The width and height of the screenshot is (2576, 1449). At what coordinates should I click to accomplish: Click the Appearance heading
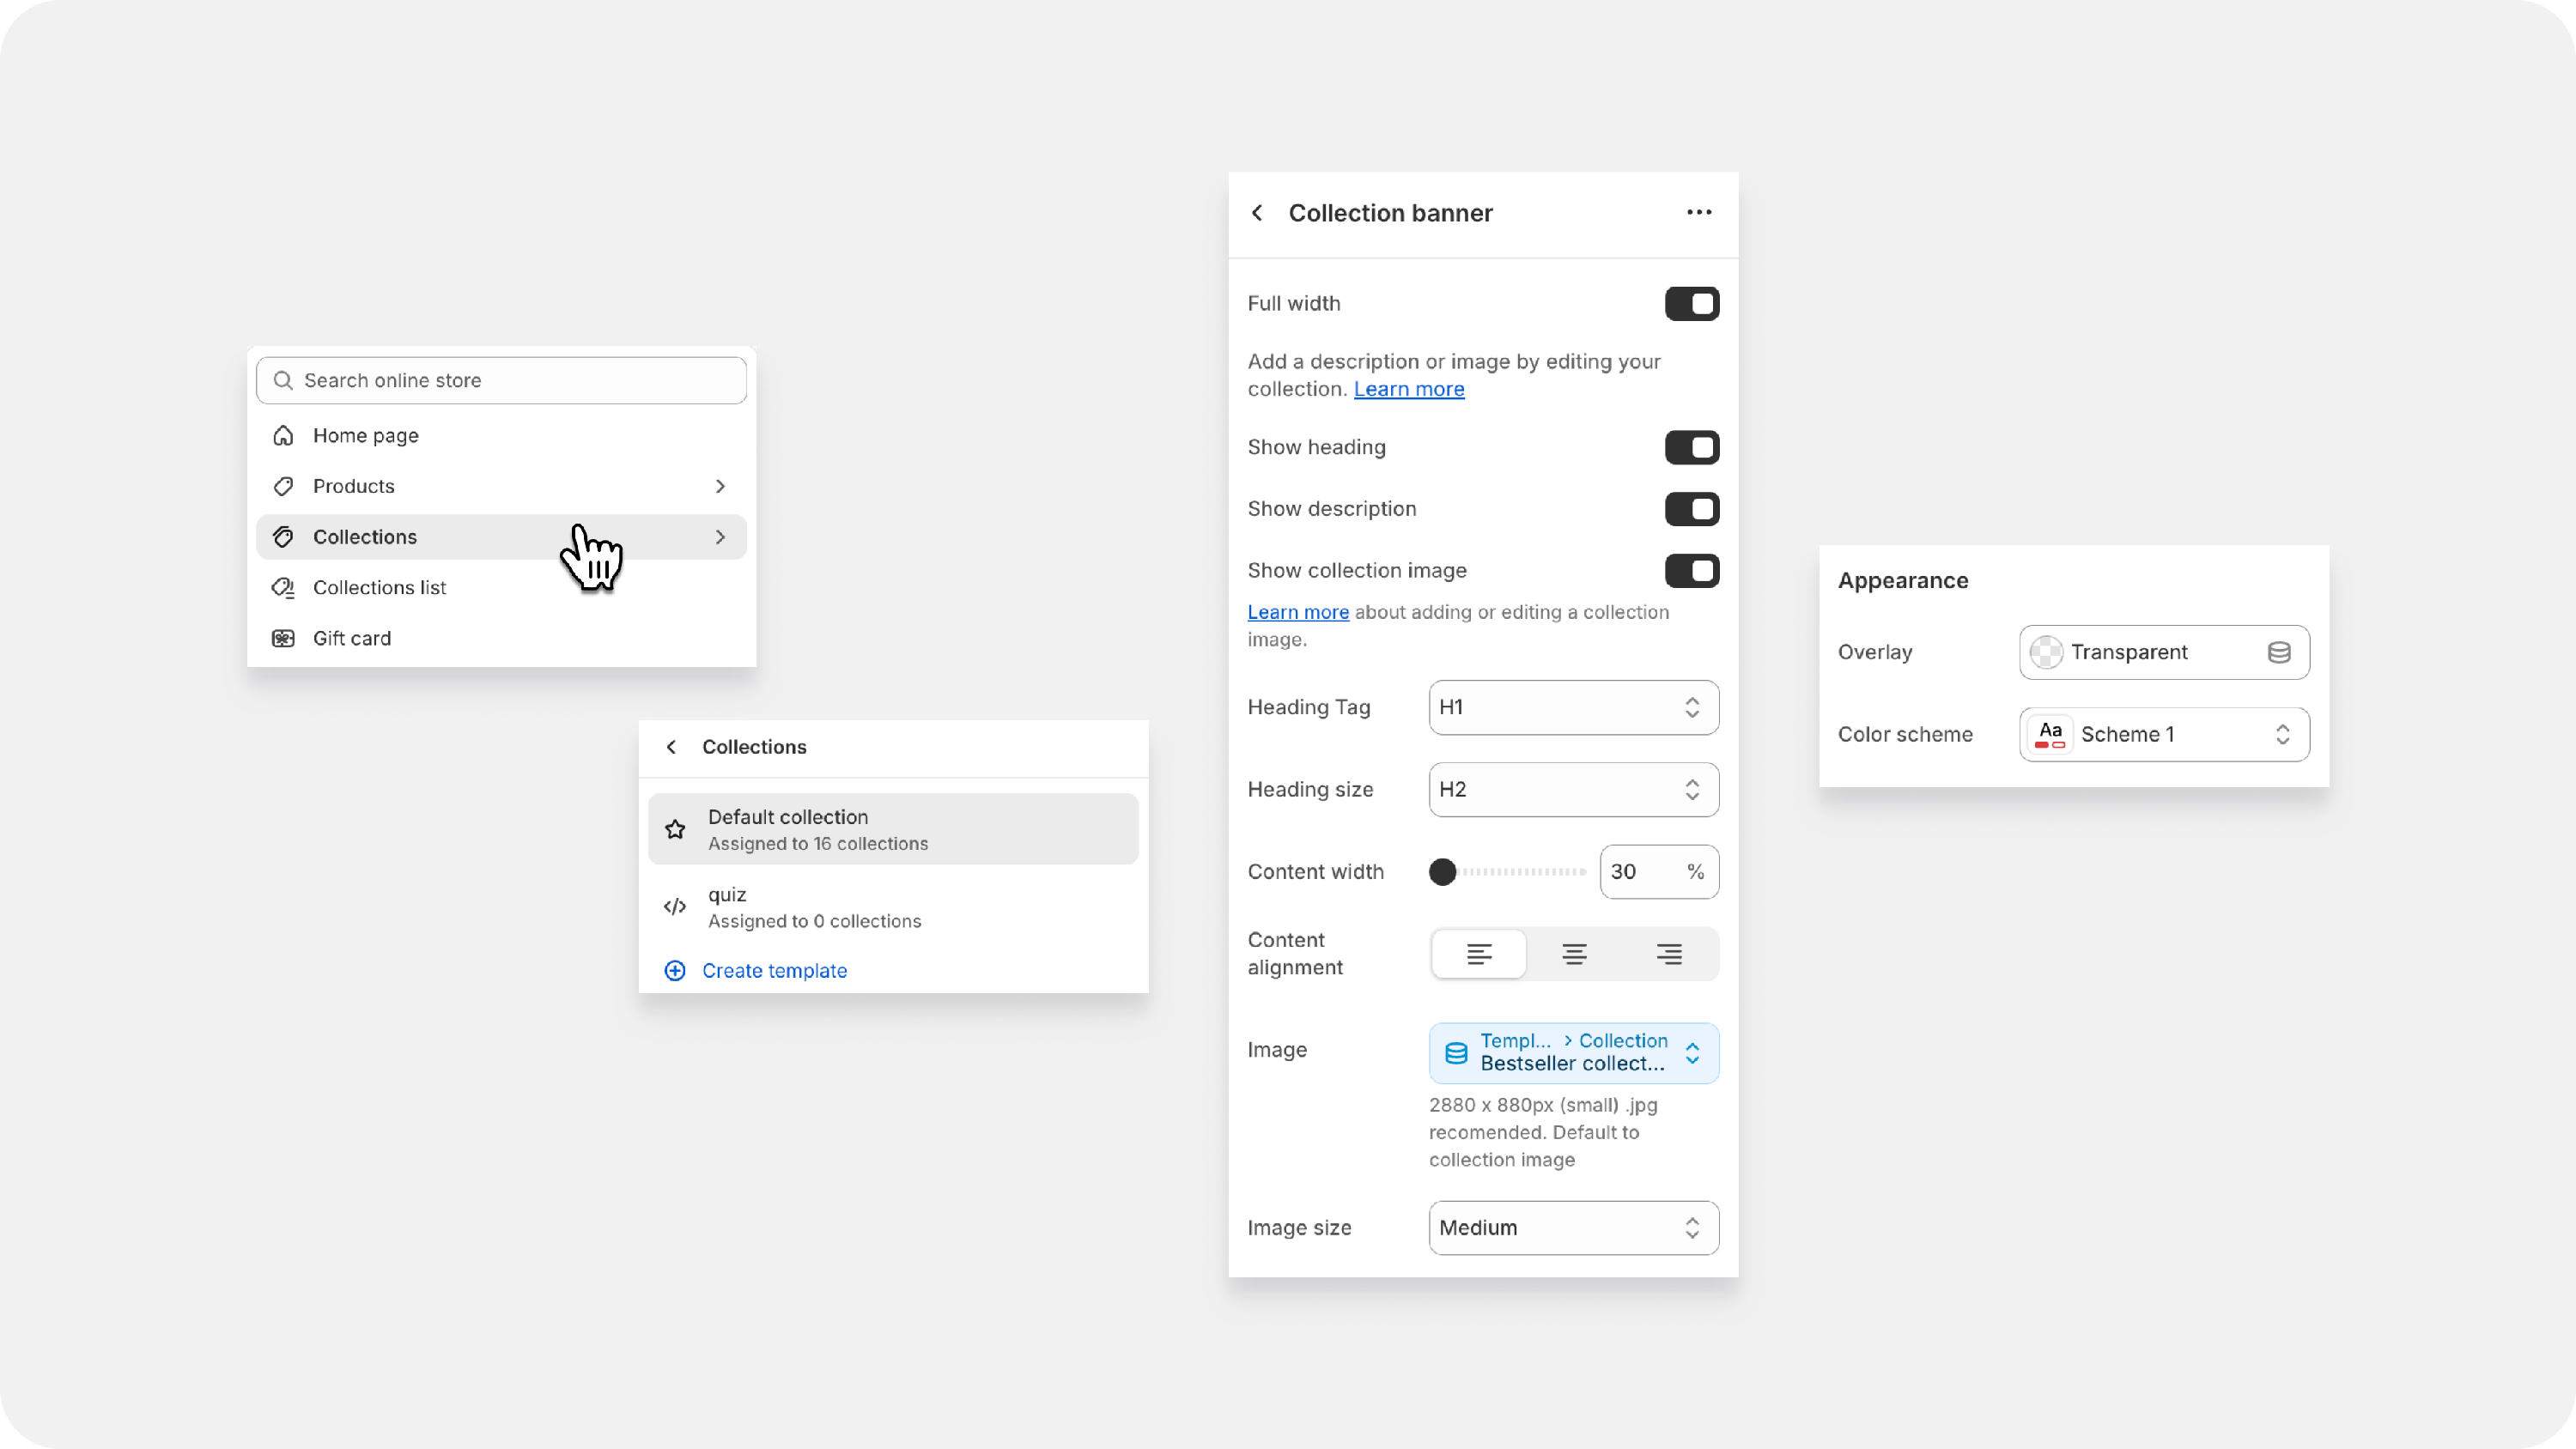coord(1903,581)
